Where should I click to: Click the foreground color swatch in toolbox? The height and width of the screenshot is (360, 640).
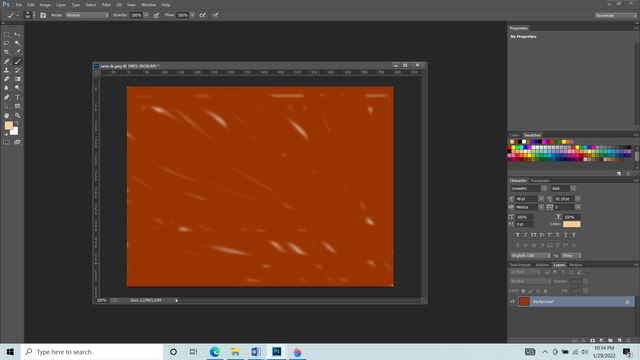pyautogui.click(x=9, y=125)
